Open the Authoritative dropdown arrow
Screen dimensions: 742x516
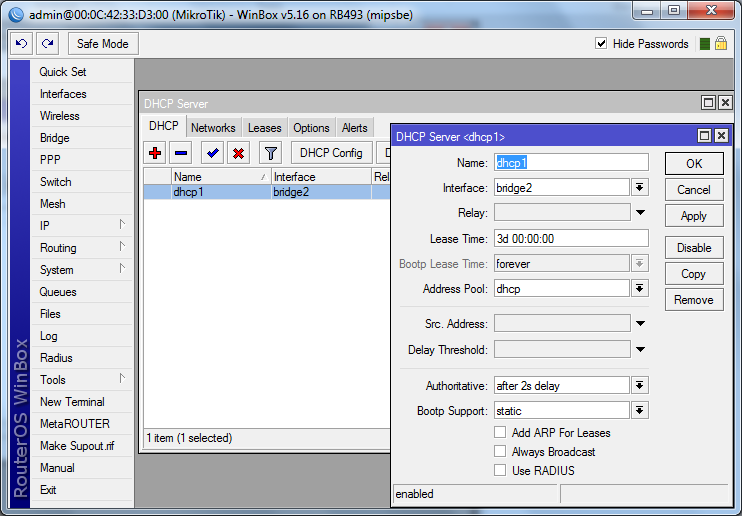pyautogui.click(x=639, y=385)
